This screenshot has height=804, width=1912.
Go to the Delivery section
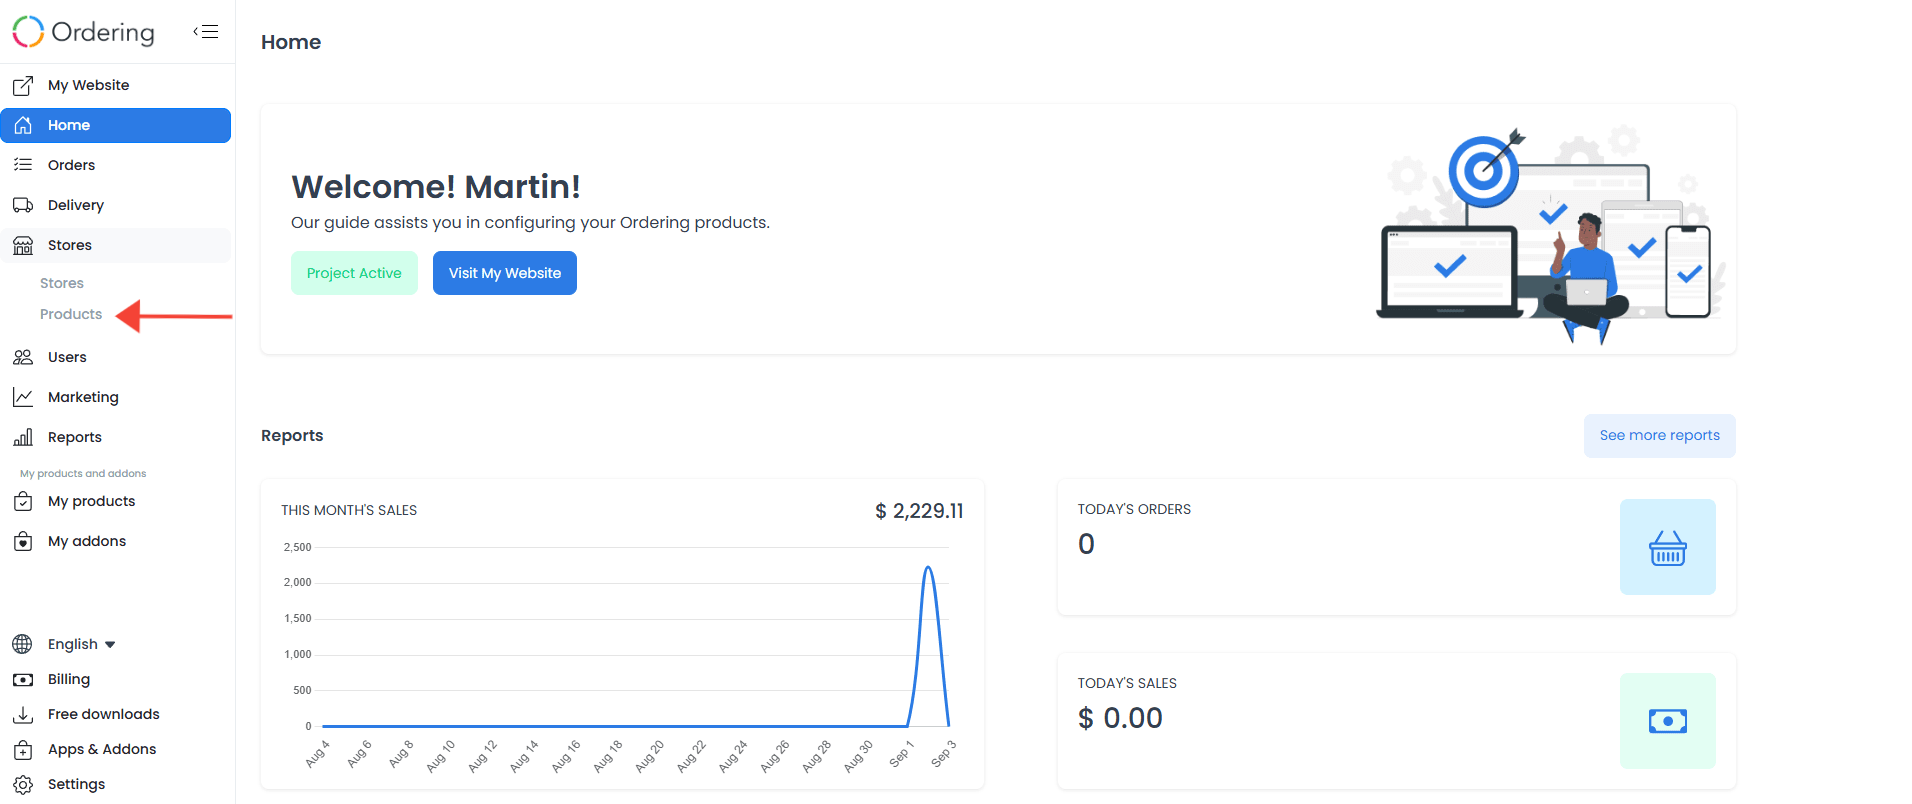(x=116, y=205)
